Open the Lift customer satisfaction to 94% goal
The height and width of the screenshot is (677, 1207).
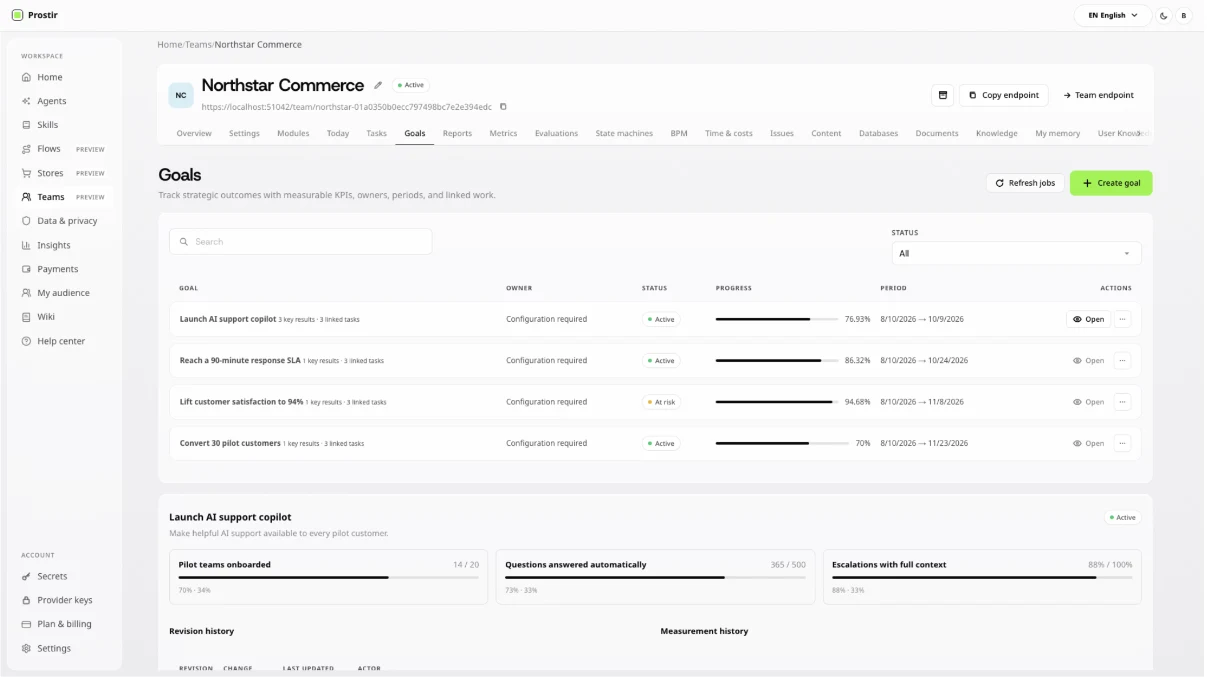pos(1088,402)
